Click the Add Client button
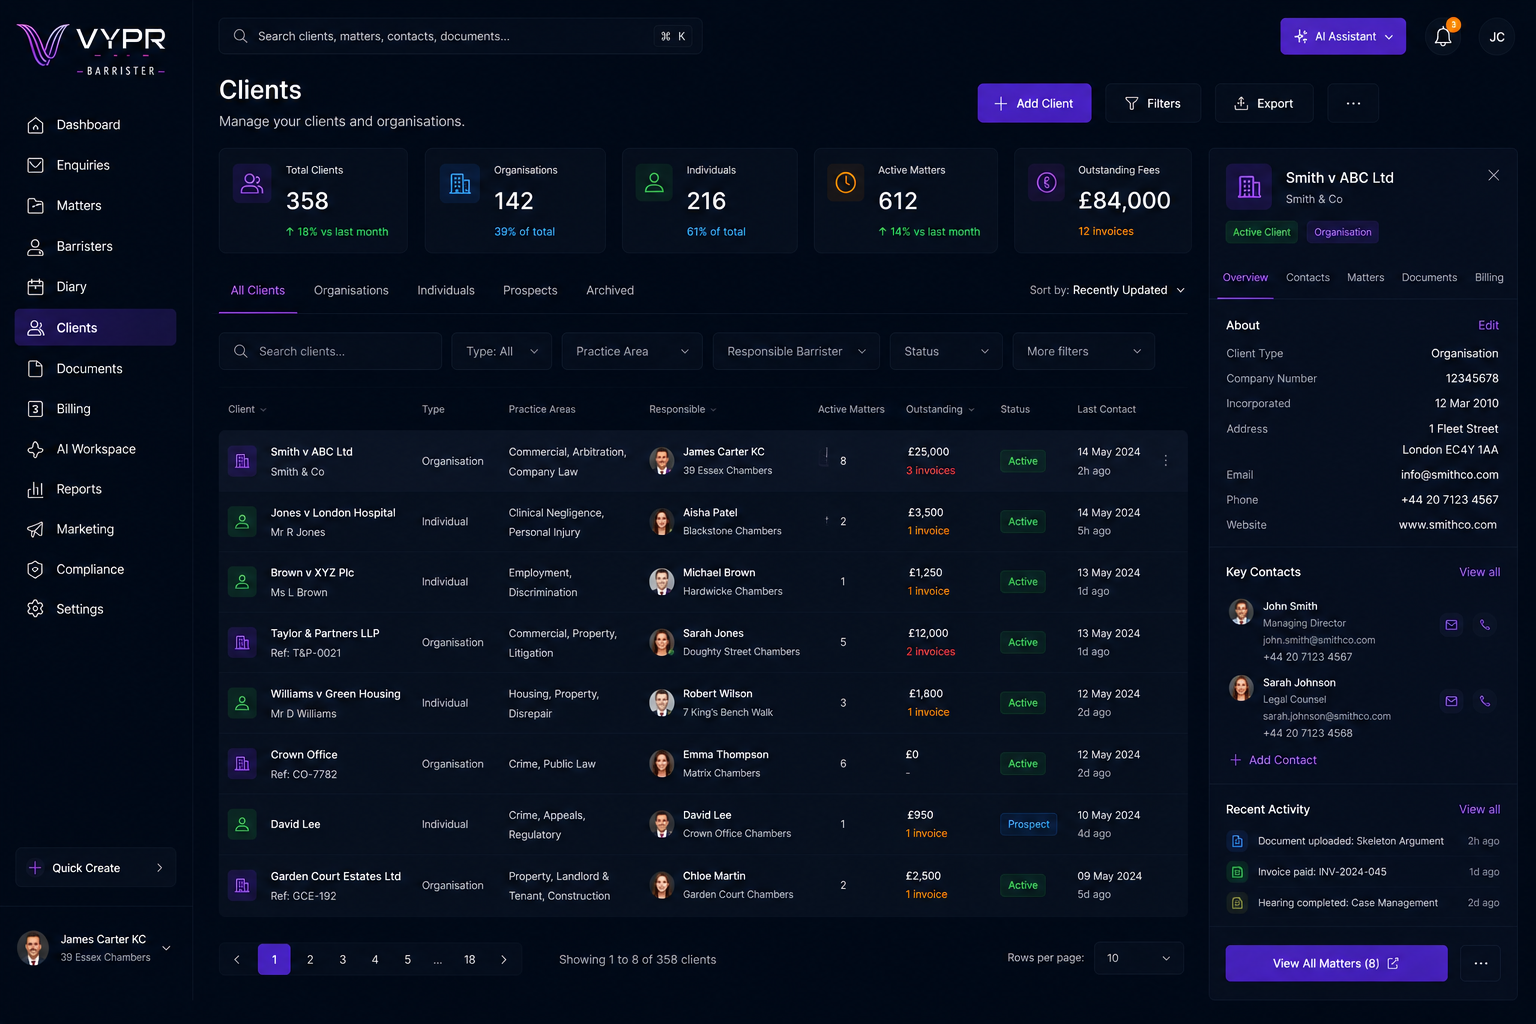The image size is (1536, 1024). point(1034,103)
